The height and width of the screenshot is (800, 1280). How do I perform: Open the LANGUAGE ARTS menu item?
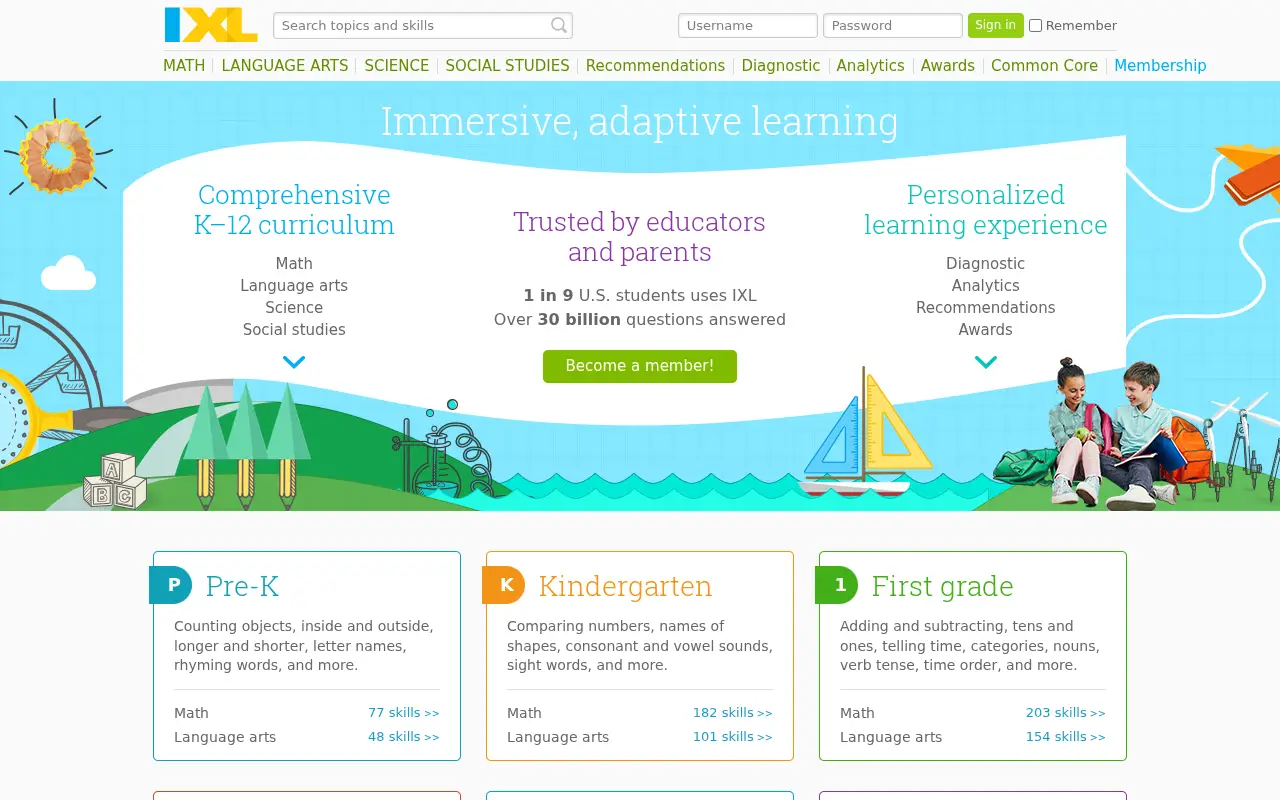(x=285, y=65)
